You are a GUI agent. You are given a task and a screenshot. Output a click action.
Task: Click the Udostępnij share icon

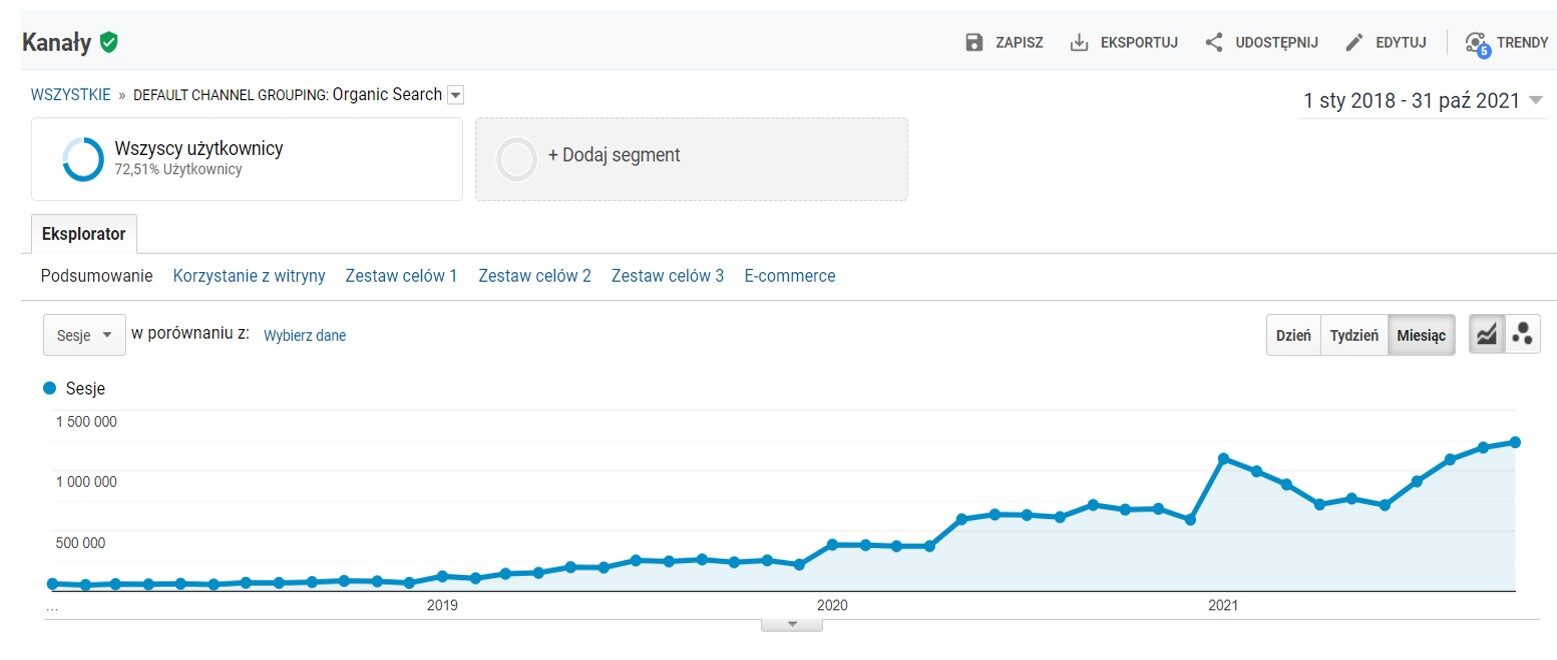tap(1214, 42)
